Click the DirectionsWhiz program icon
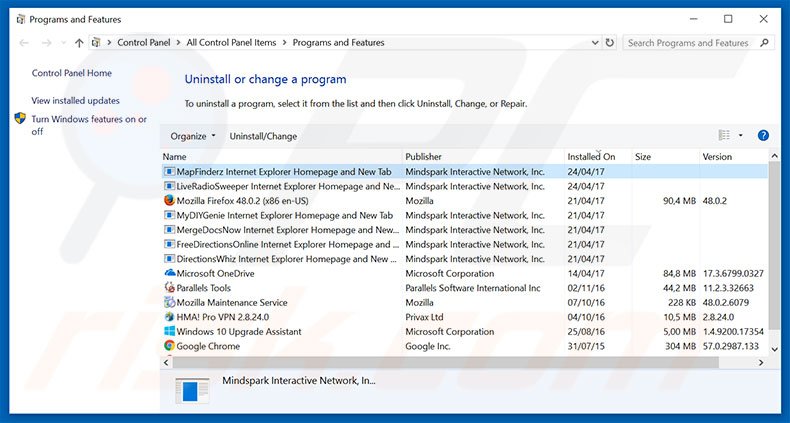The height and width of the screenshot is (423, 790). pyautogui.click(x=169, y=259)
